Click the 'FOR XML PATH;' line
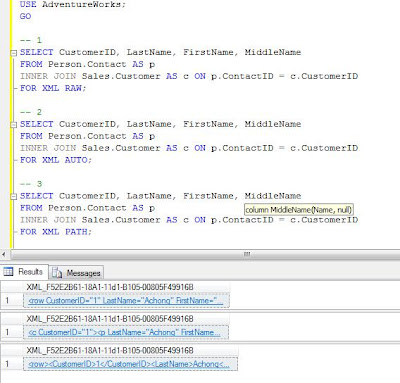400x383 pixels. (x=56, y=232)
